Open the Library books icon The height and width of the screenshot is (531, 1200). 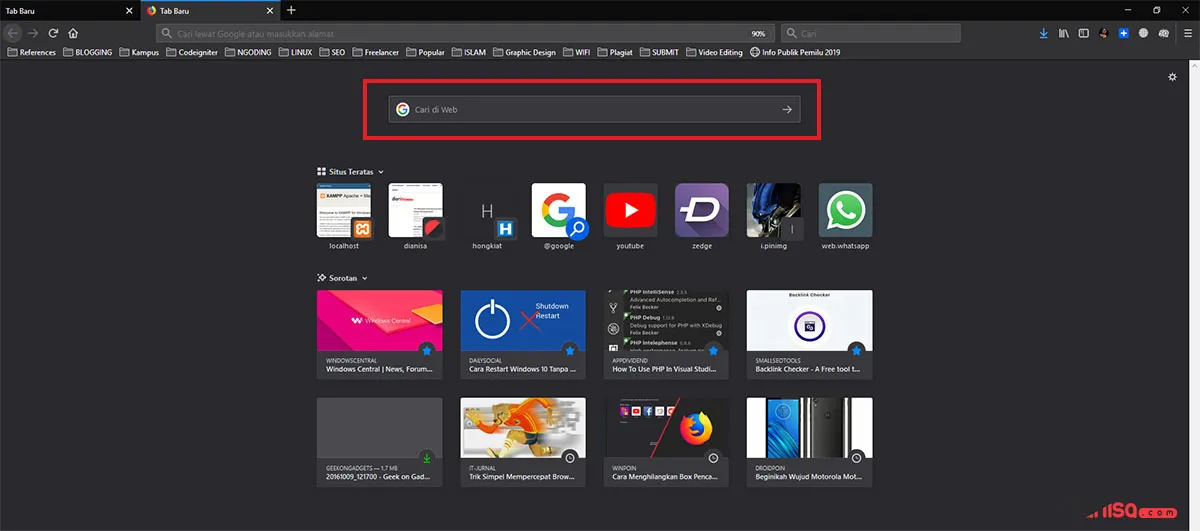[x=1065, y=33]
